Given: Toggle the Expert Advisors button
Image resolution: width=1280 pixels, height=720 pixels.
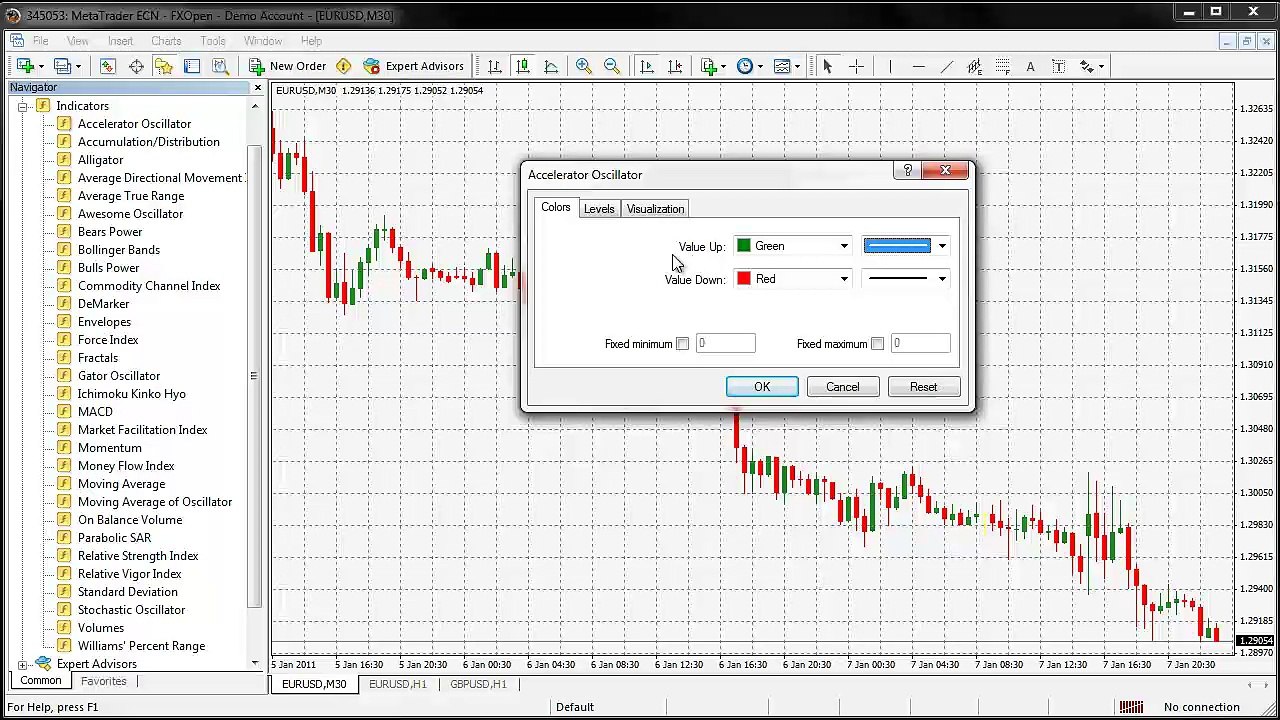Looking at the screenshot, I should point(414,66).
